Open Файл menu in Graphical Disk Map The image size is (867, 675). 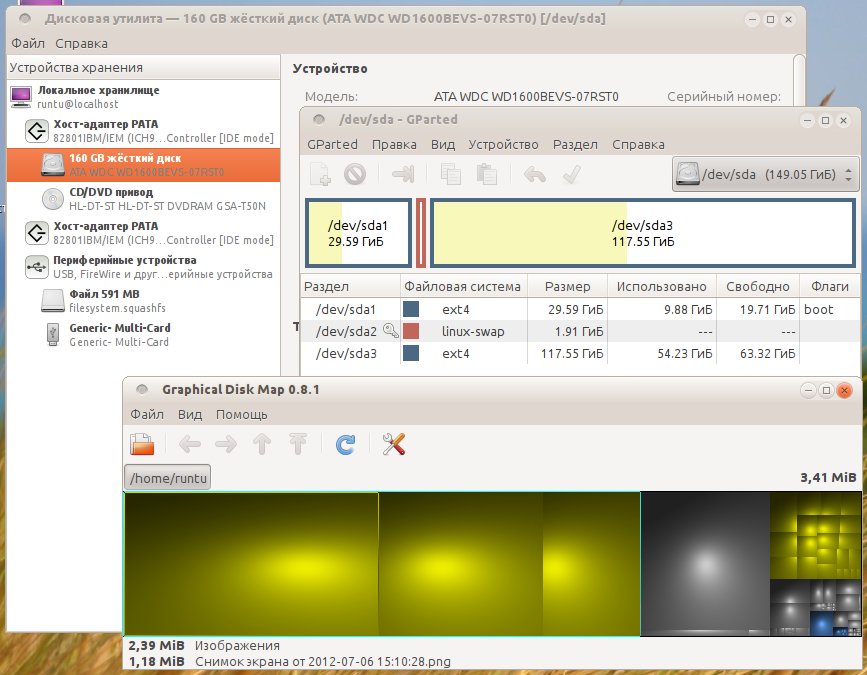pos(147,414)
